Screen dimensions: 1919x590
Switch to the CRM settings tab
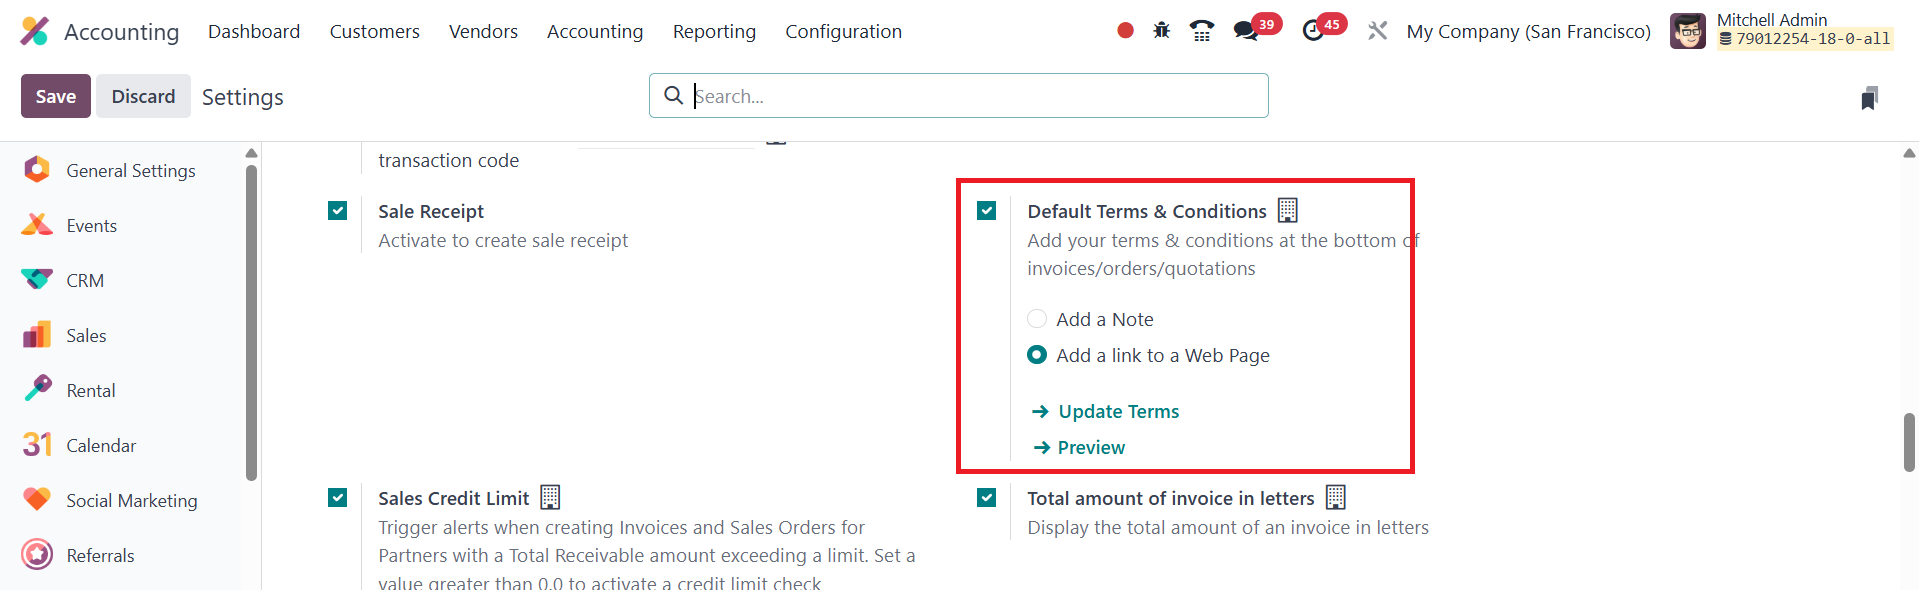click(85, 281)
